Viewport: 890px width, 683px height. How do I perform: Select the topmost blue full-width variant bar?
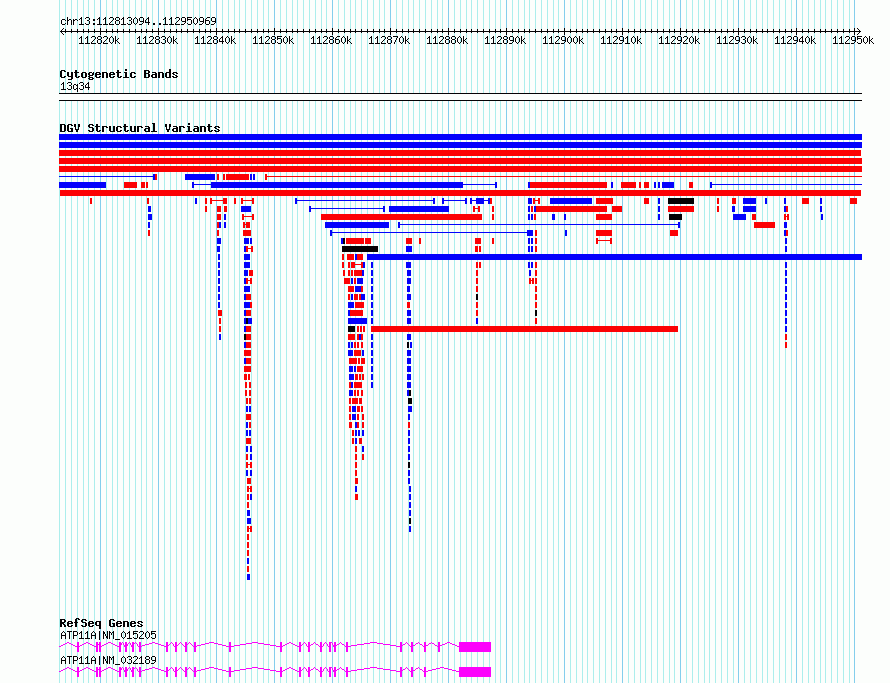tap(460, 137)
